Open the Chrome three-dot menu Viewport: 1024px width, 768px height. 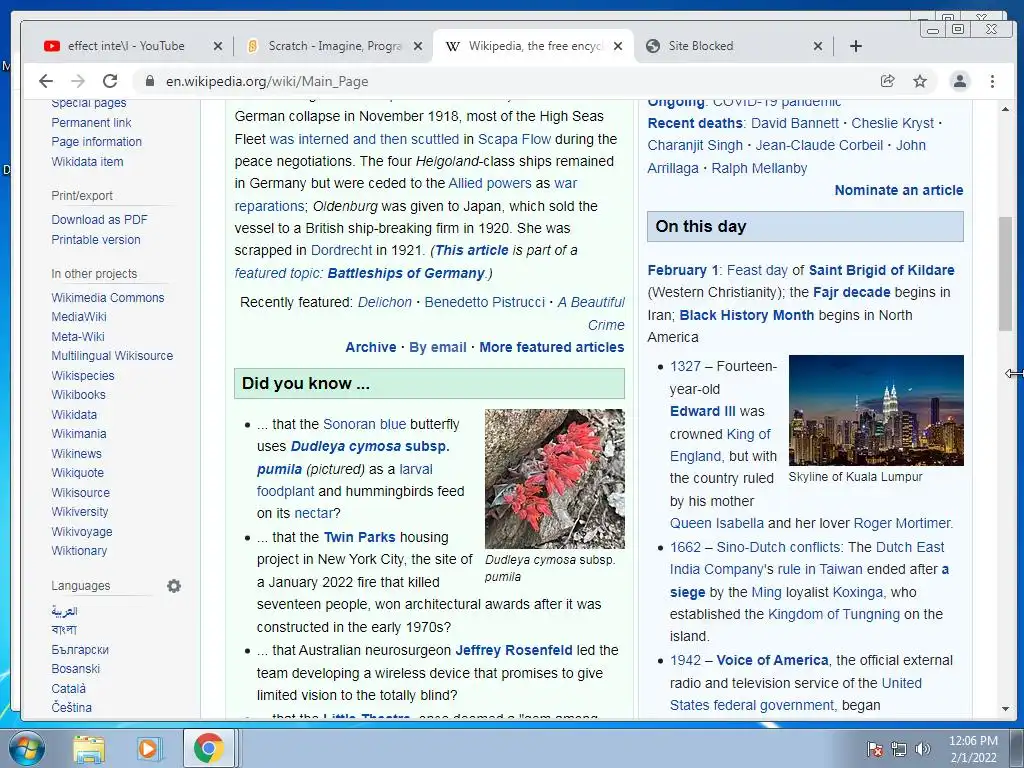pos(992,81)
